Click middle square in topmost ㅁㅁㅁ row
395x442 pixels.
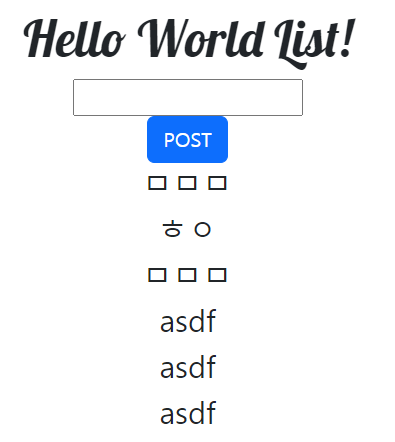point(187,183)
